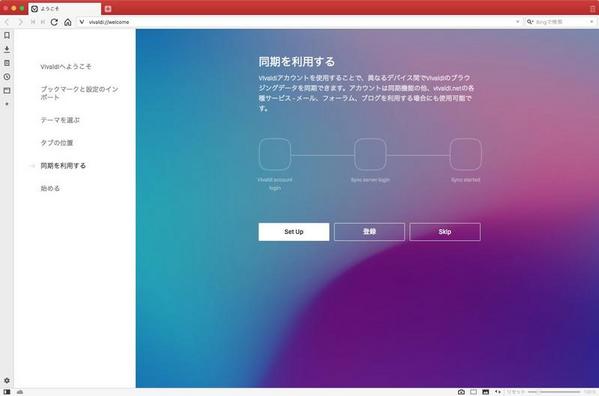The image size is (599, 396).
Task: Open the History panel clock icon
Action: [7, 77]
